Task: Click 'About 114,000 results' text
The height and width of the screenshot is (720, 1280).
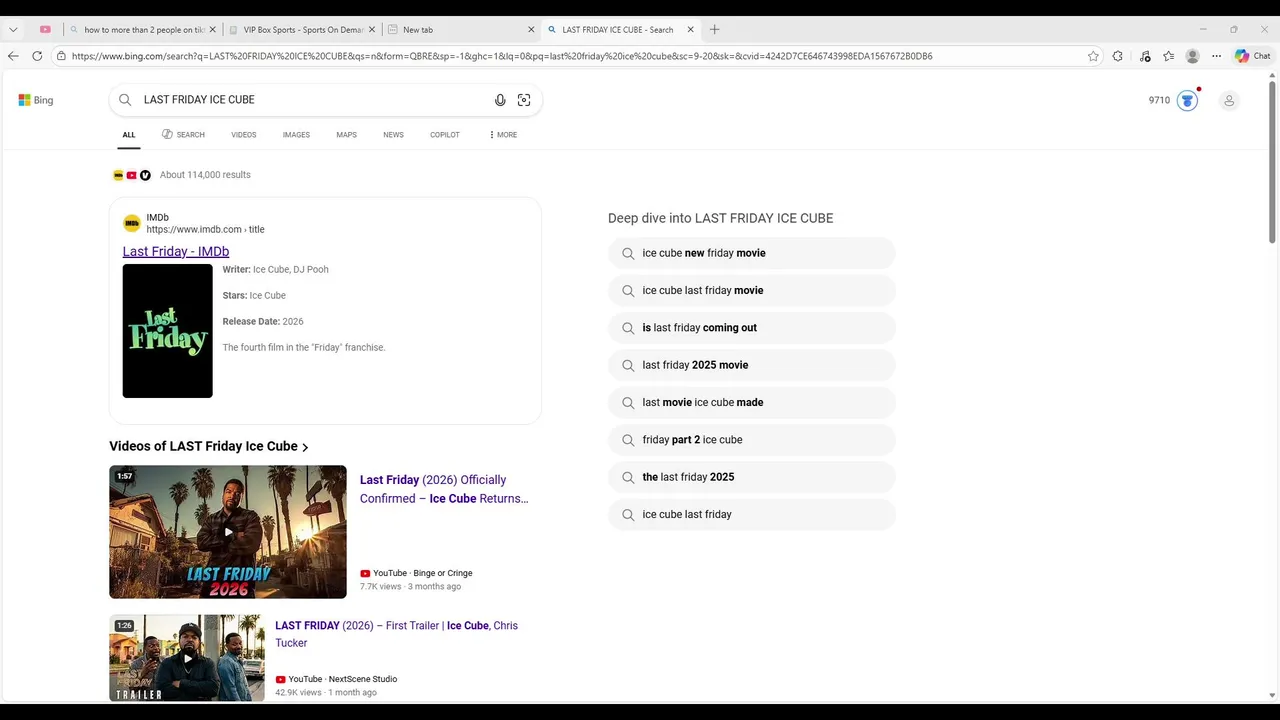Action: pyautogui.click(x=205, y=175)
